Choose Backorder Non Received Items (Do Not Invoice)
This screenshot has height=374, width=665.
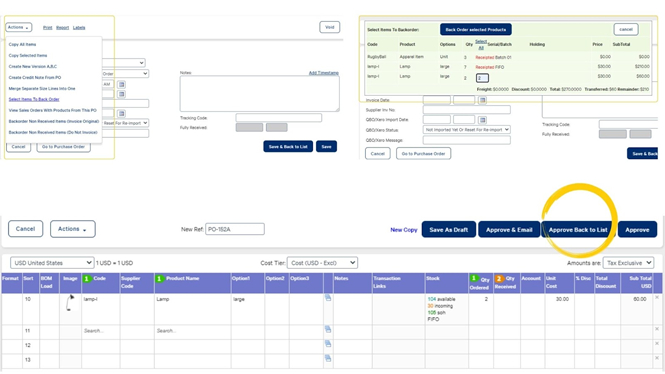point(53,132)
